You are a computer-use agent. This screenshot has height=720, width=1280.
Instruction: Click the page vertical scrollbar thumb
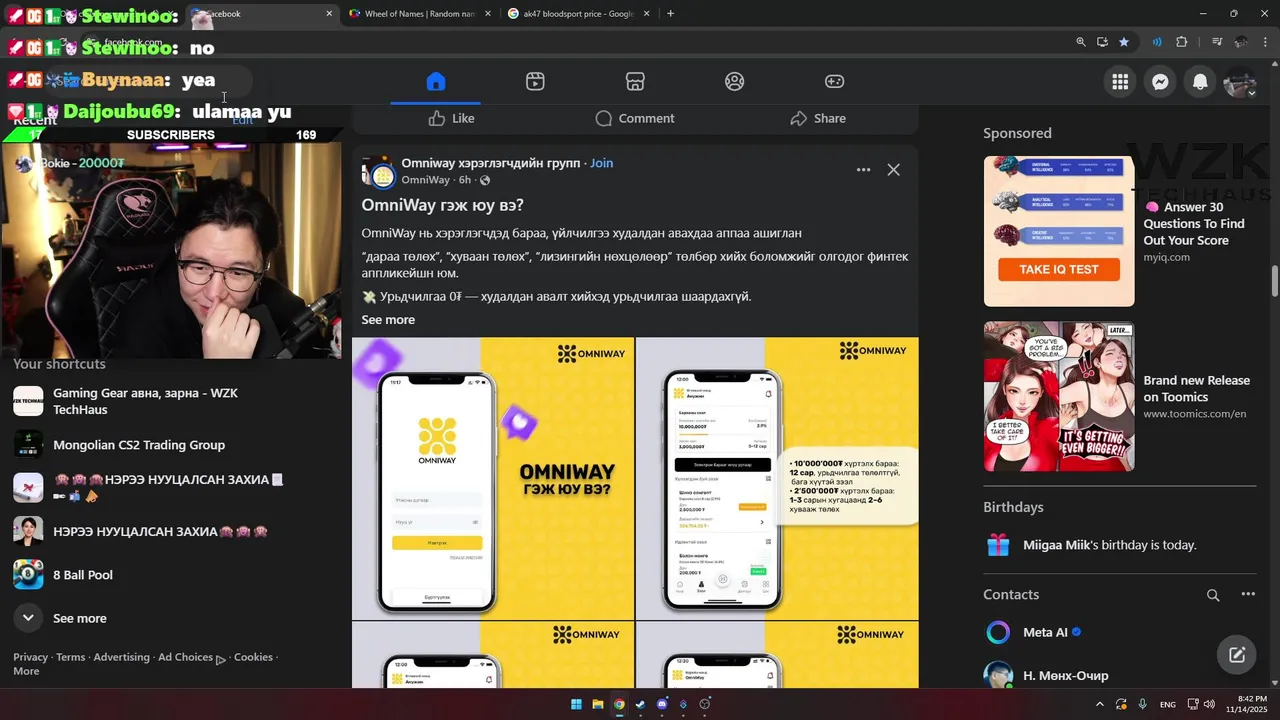1274,281
